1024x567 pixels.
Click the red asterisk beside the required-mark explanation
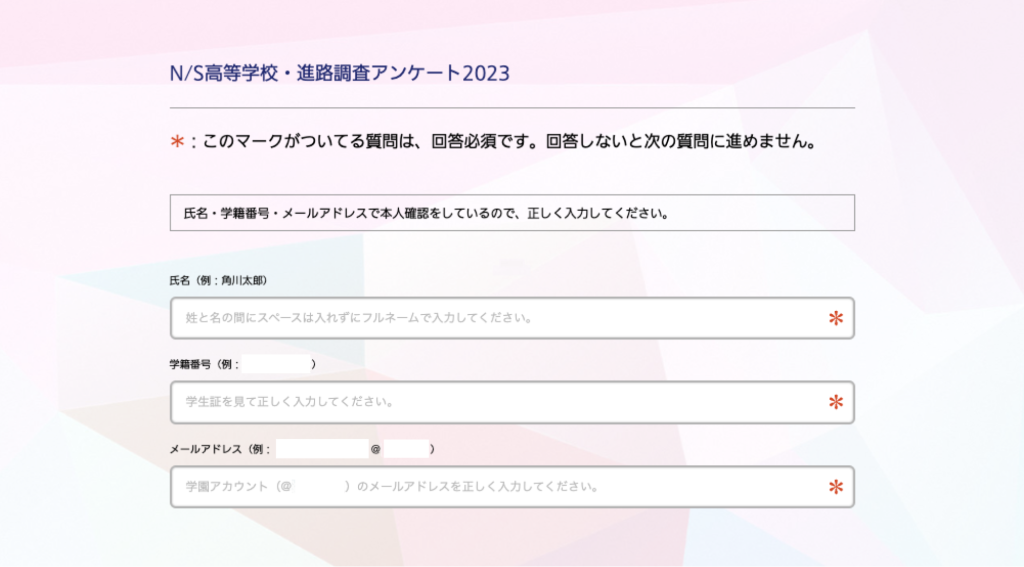[x=177, y=141]
